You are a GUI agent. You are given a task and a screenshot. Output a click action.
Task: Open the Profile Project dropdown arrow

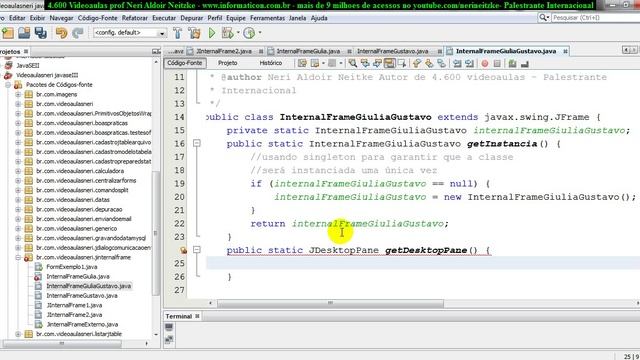[260, 33]
